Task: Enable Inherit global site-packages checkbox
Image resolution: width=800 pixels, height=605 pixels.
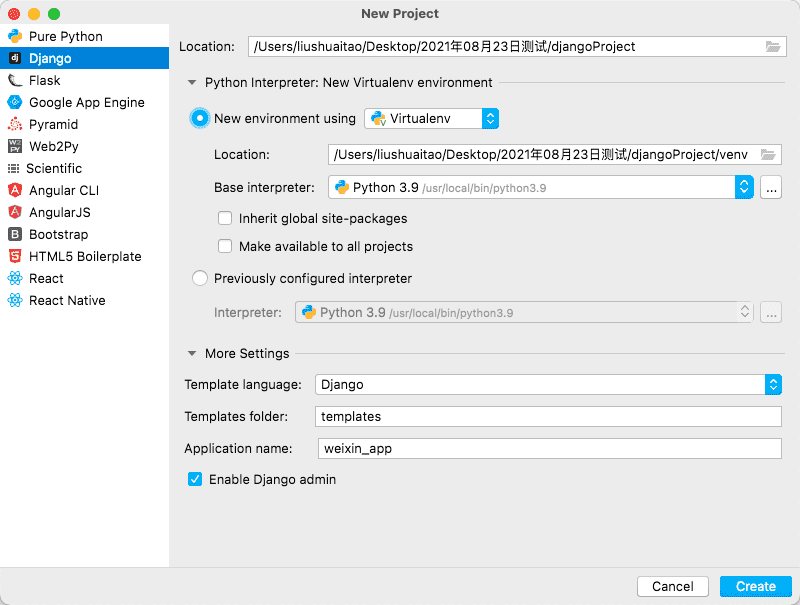Action: 225,218
